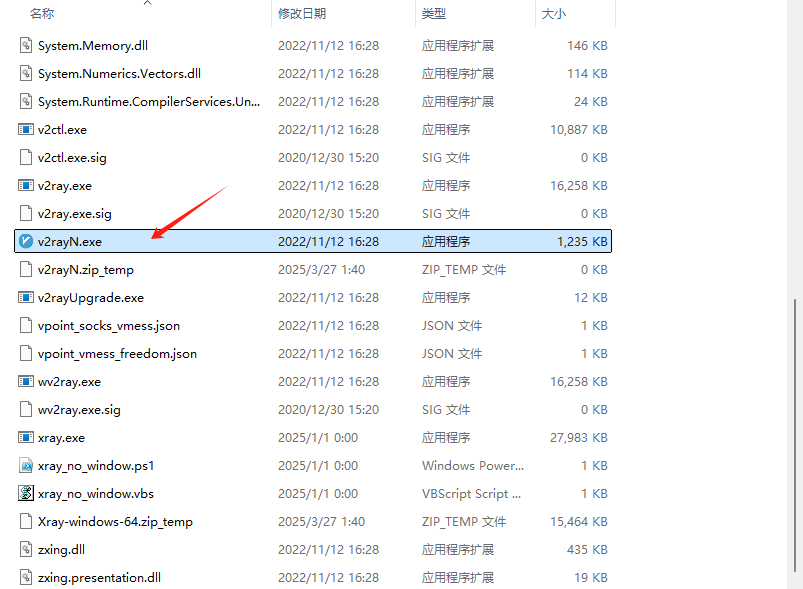
Task: Select the file name v2ray.exe.sig
Action: (75, 214)
